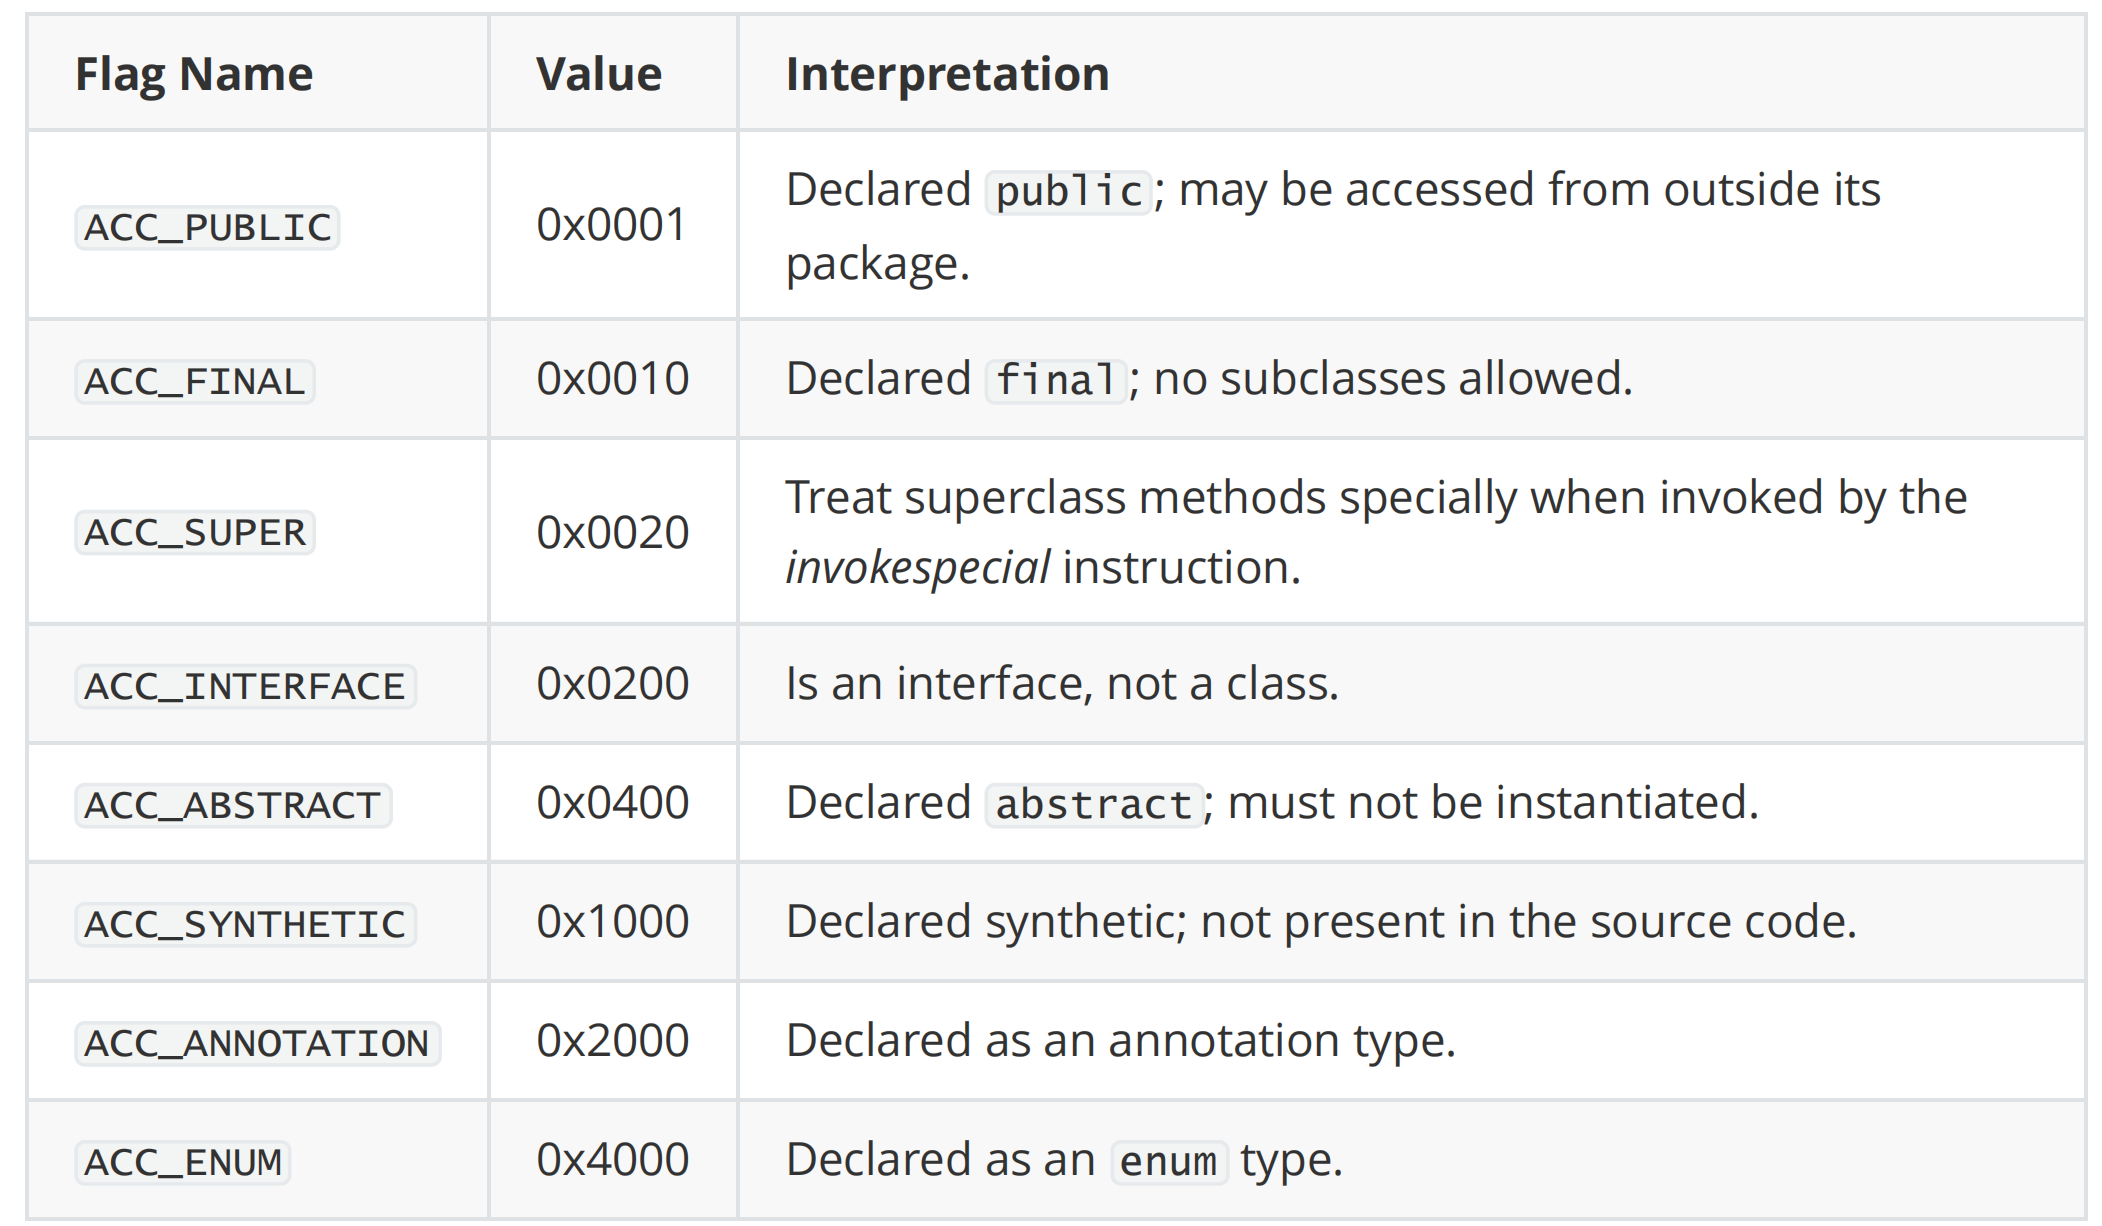Click the italic invokespecial text
The width and height of the screenshot is (2102, 1226).
point(917,568)
